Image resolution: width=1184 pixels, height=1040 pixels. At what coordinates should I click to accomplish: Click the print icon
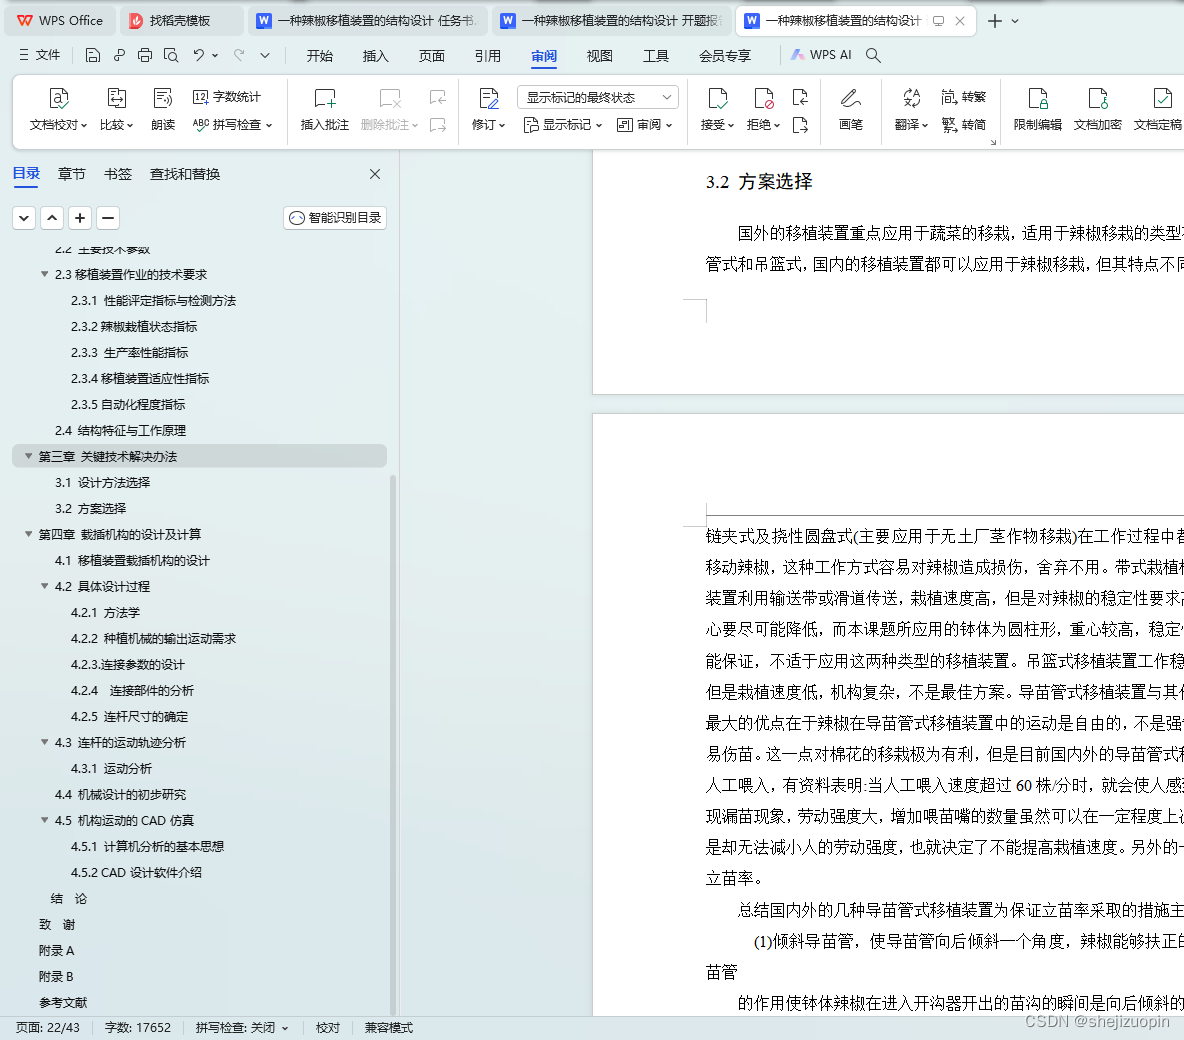coord(145,55)
